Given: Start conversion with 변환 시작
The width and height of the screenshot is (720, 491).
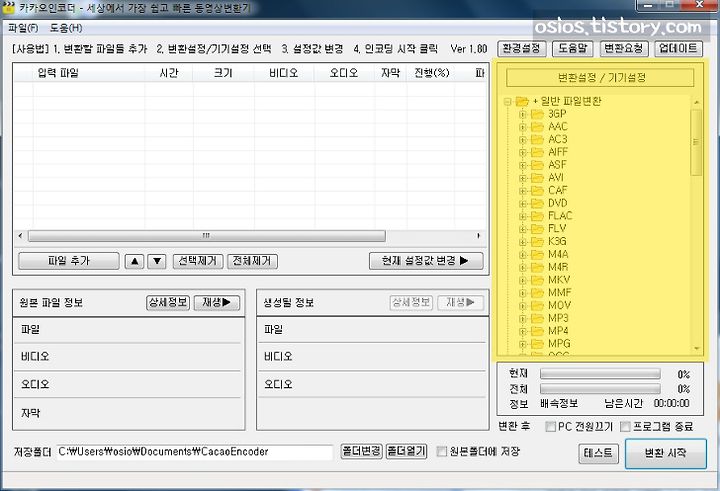Looking at the screenshot, I should 666,453.
